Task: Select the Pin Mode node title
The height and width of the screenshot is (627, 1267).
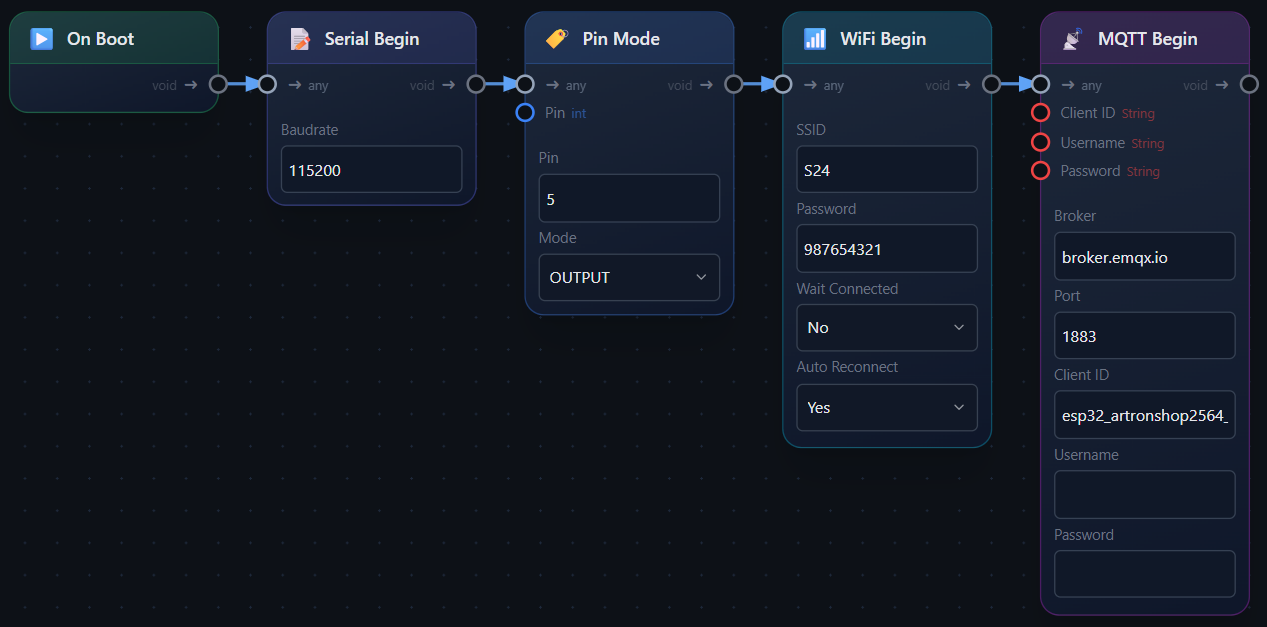Action: click(621, 39)
